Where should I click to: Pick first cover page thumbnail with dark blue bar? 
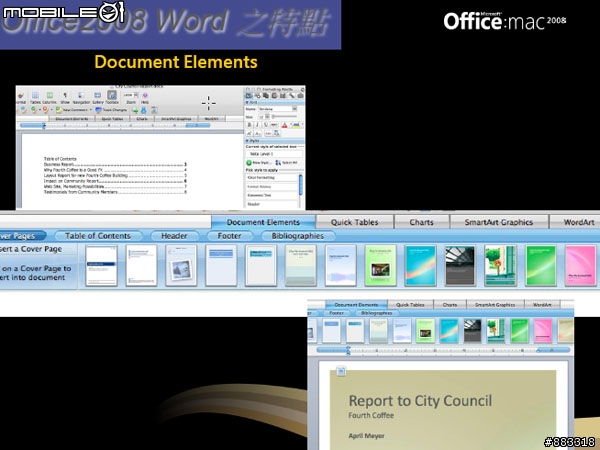pos(101,266)
